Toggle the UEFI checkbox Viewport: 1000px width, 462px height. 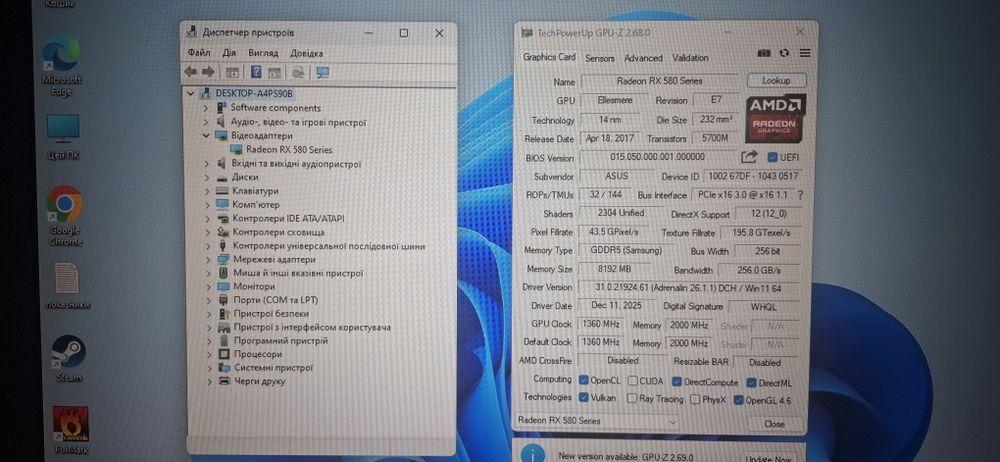click(772, 157)
